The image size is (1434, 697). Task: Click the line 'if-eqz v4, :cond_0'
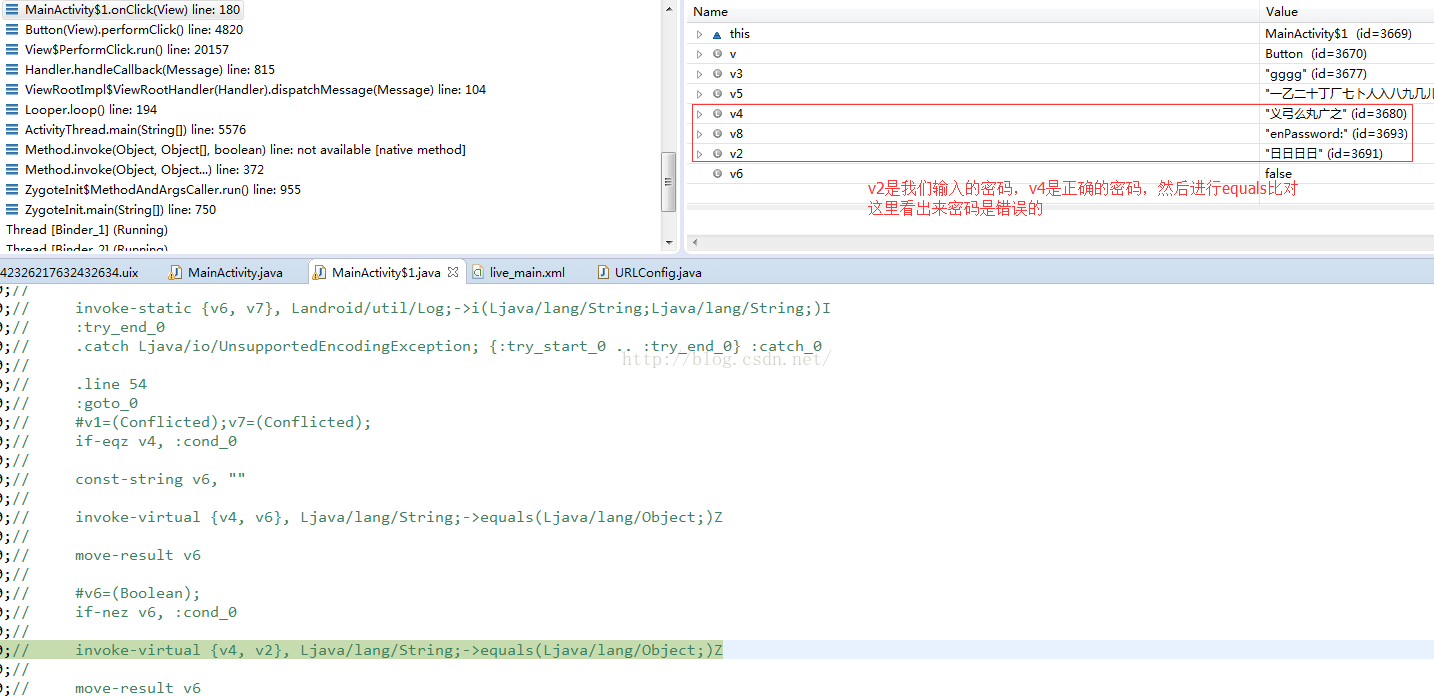(x=156, y=441)
